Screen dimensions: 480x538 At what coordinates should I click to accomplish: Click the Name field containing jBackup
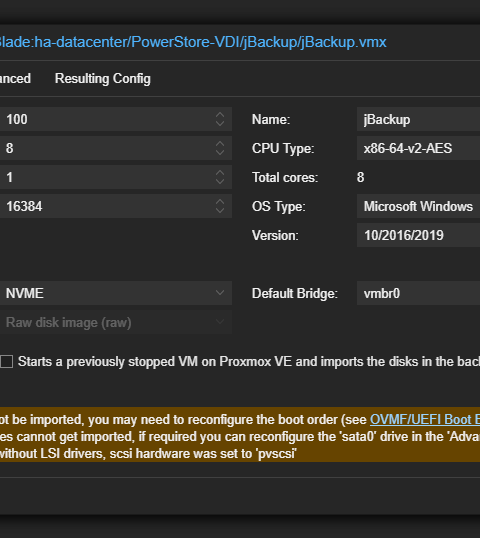pos(418,119)
